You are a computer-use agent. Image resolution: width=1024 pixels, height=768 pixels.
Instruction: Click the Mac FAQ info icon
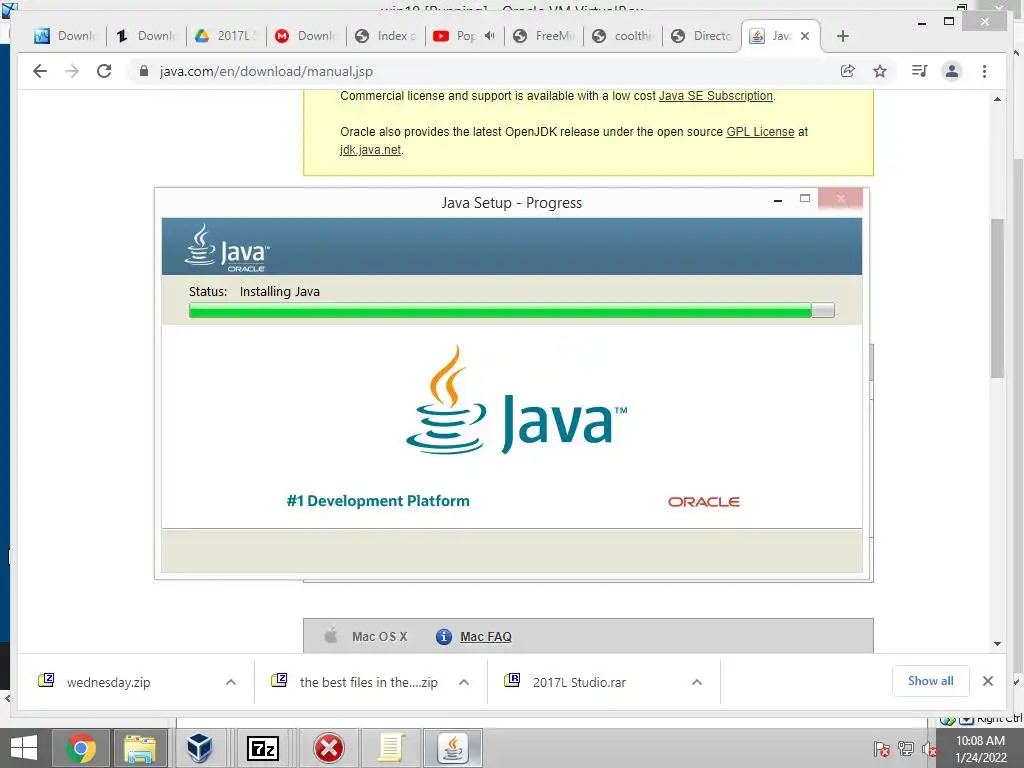pos(444,637)
